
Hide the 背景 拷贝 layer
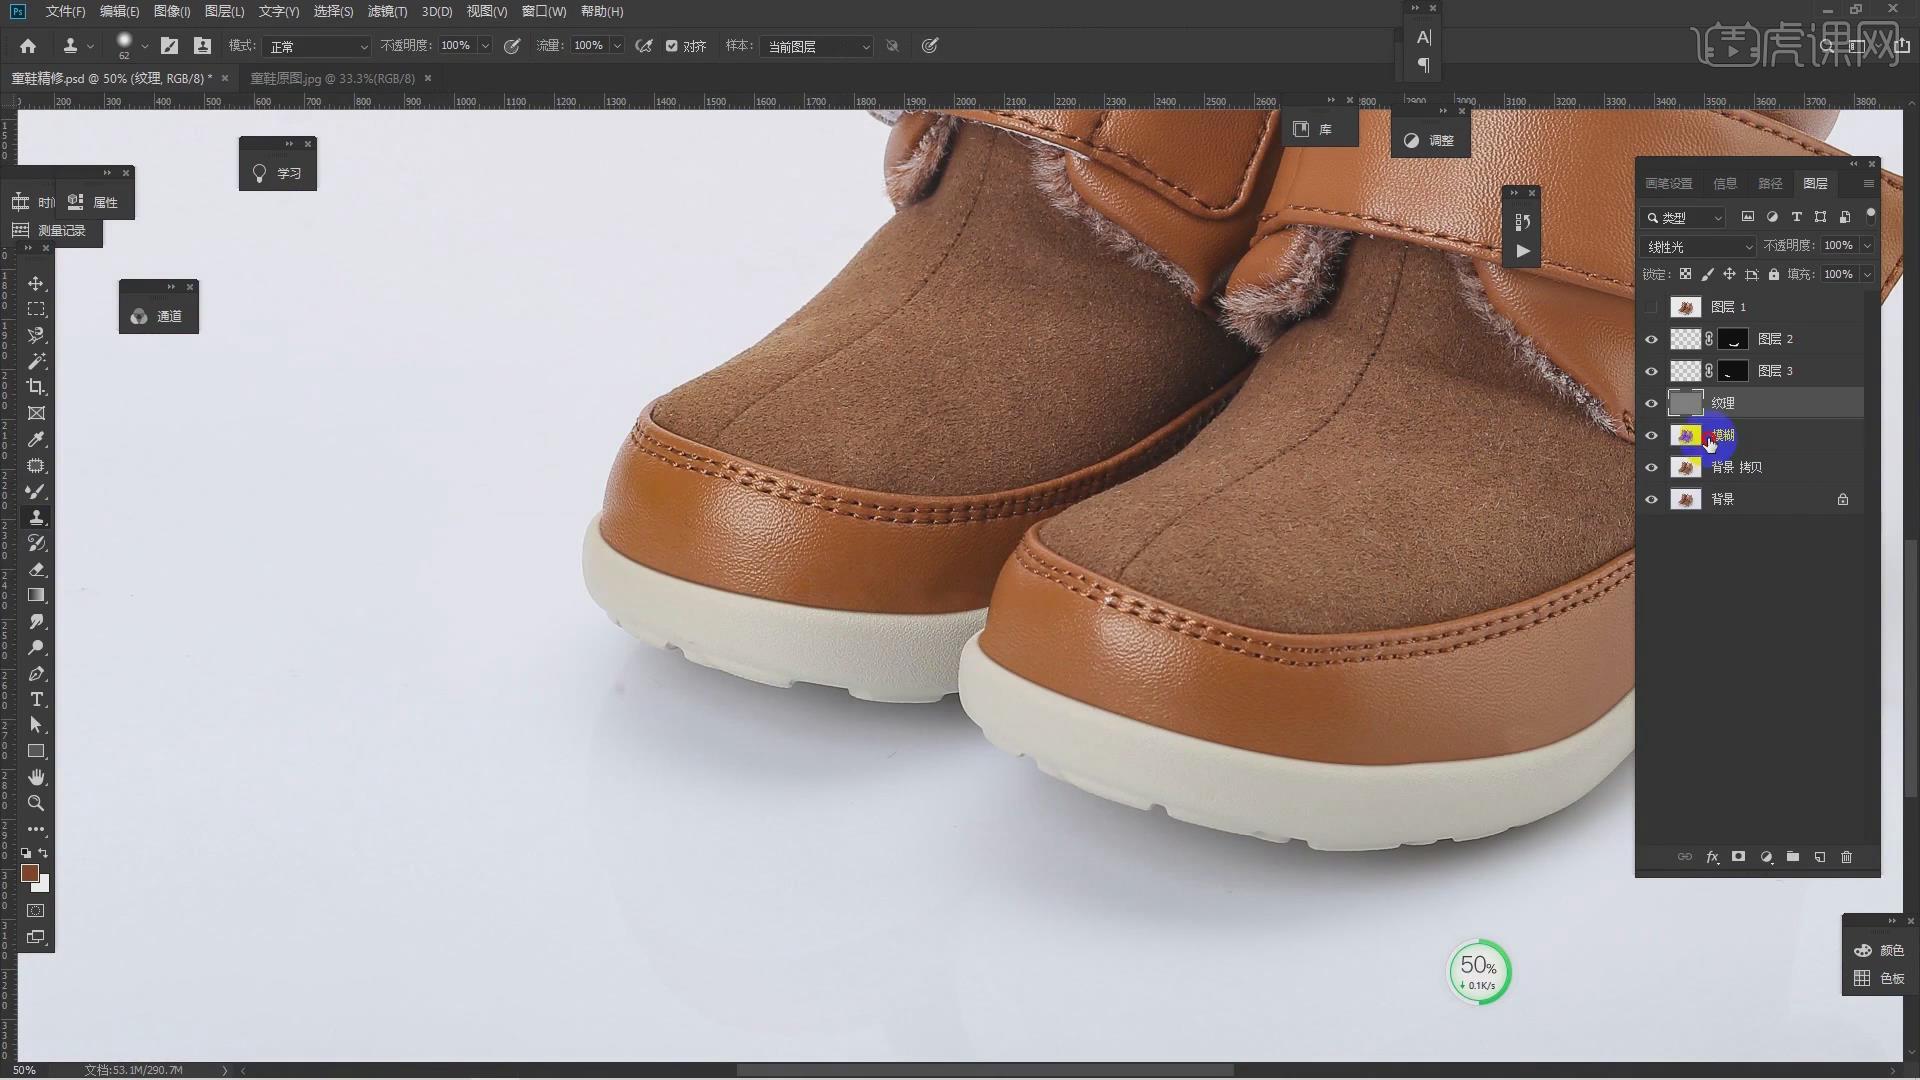coord(1651,467)
